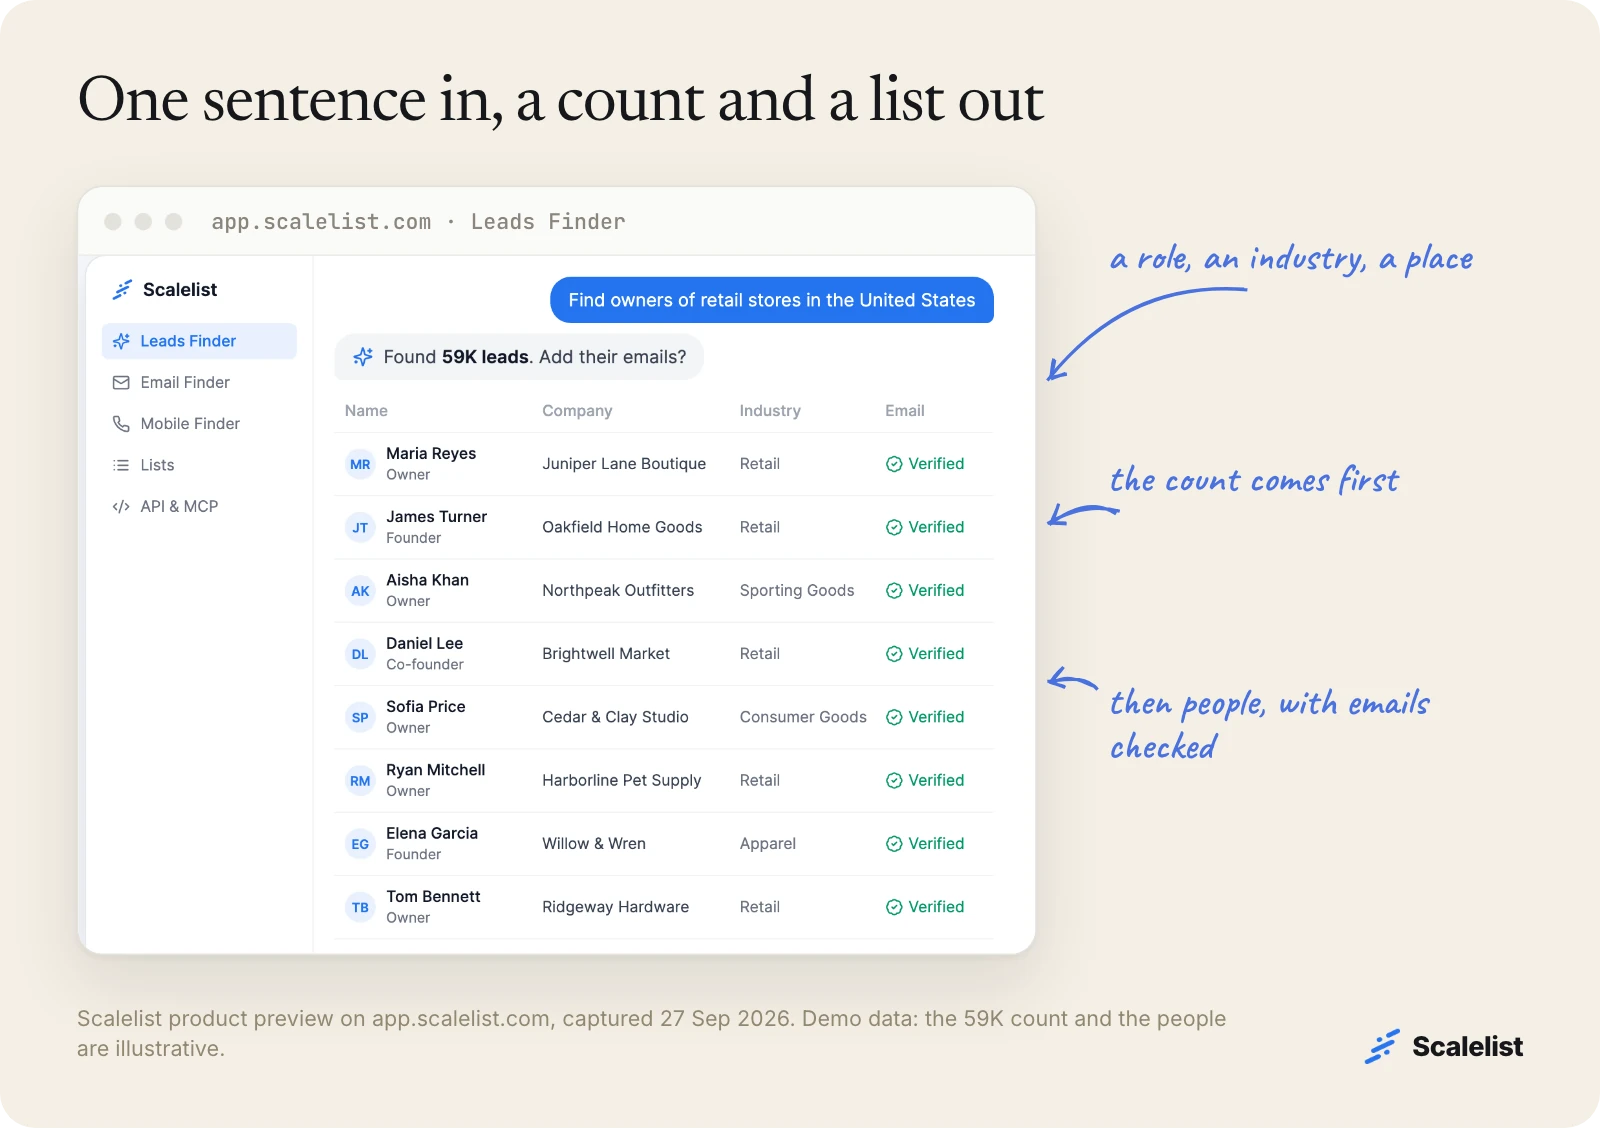Open Lists in the sidebar
Image resolution: width=1600 pixels, height=1130 pixels.
point(199,465)
